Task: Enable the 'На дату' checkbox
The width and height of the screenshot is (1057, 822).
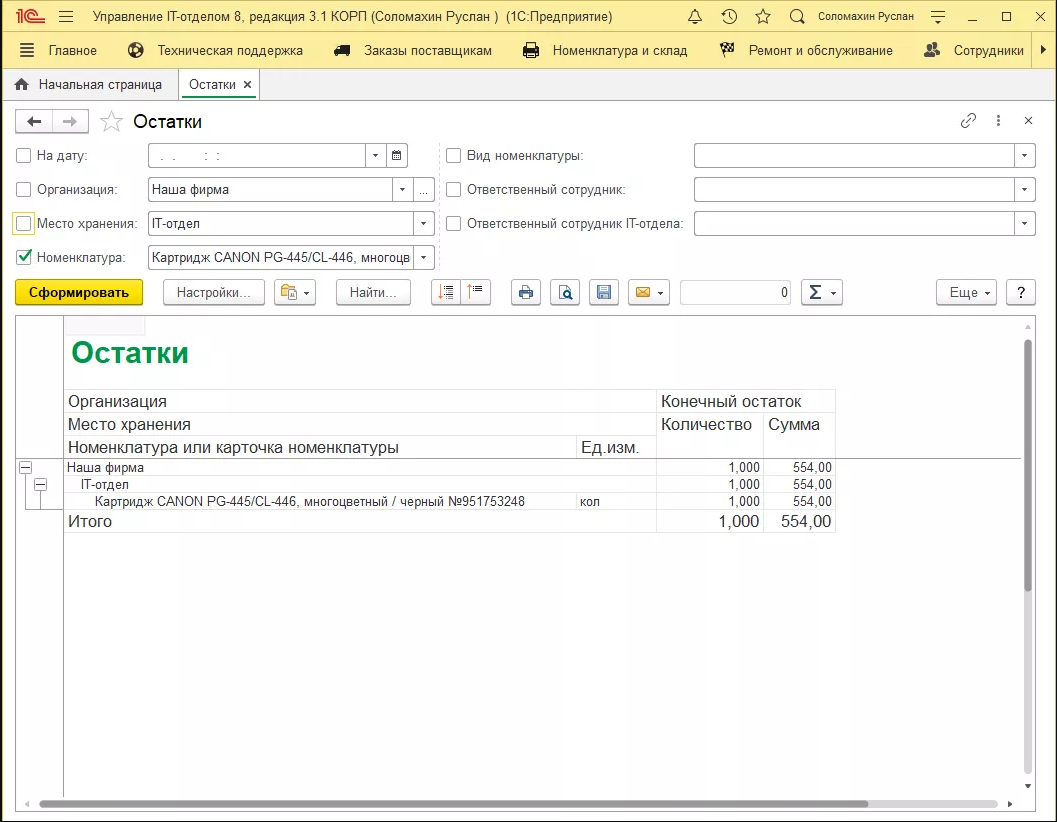Action: (24, 156)
